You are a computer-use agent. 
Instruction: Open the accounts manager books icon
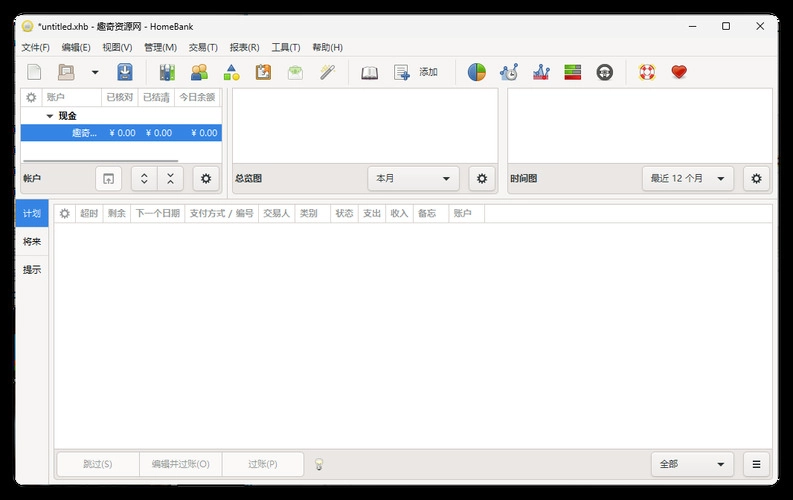167,72
